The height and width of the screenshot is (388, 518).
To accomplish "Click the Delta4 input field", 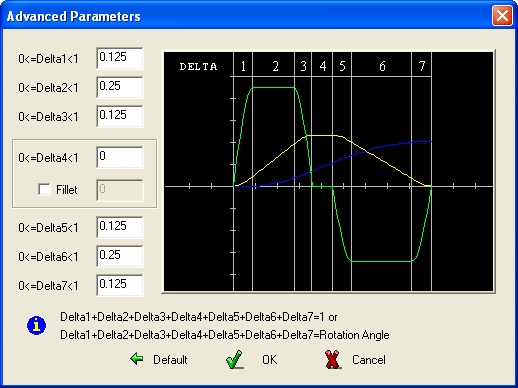I will tap(120, 157).
